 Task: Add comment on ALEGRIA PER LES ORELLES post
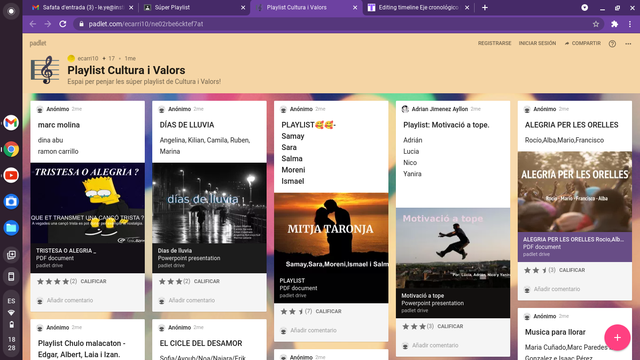pyautogui.click(x=557, y=289)
